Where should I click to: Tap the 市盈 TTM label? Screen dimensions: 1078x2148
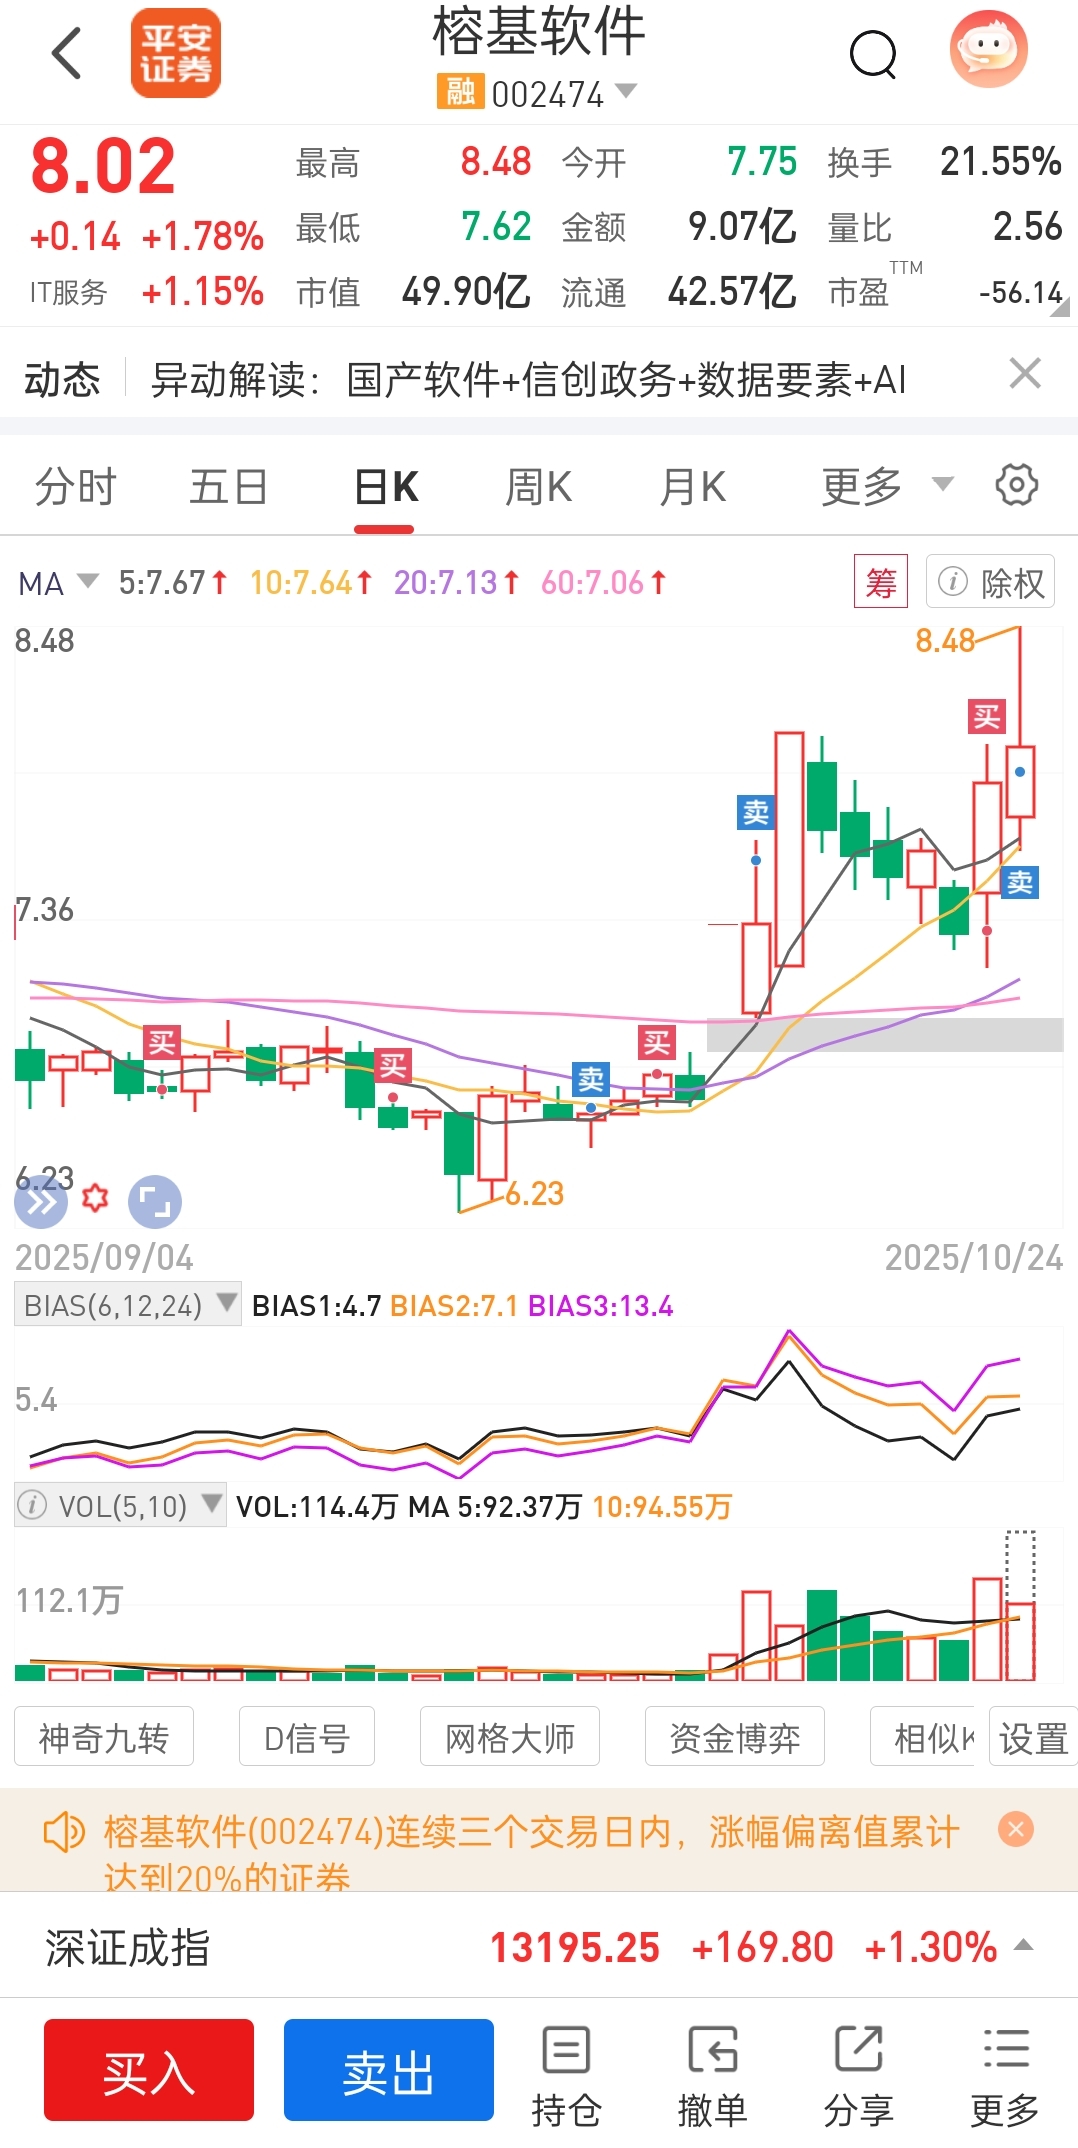click(x=874, y=287)
